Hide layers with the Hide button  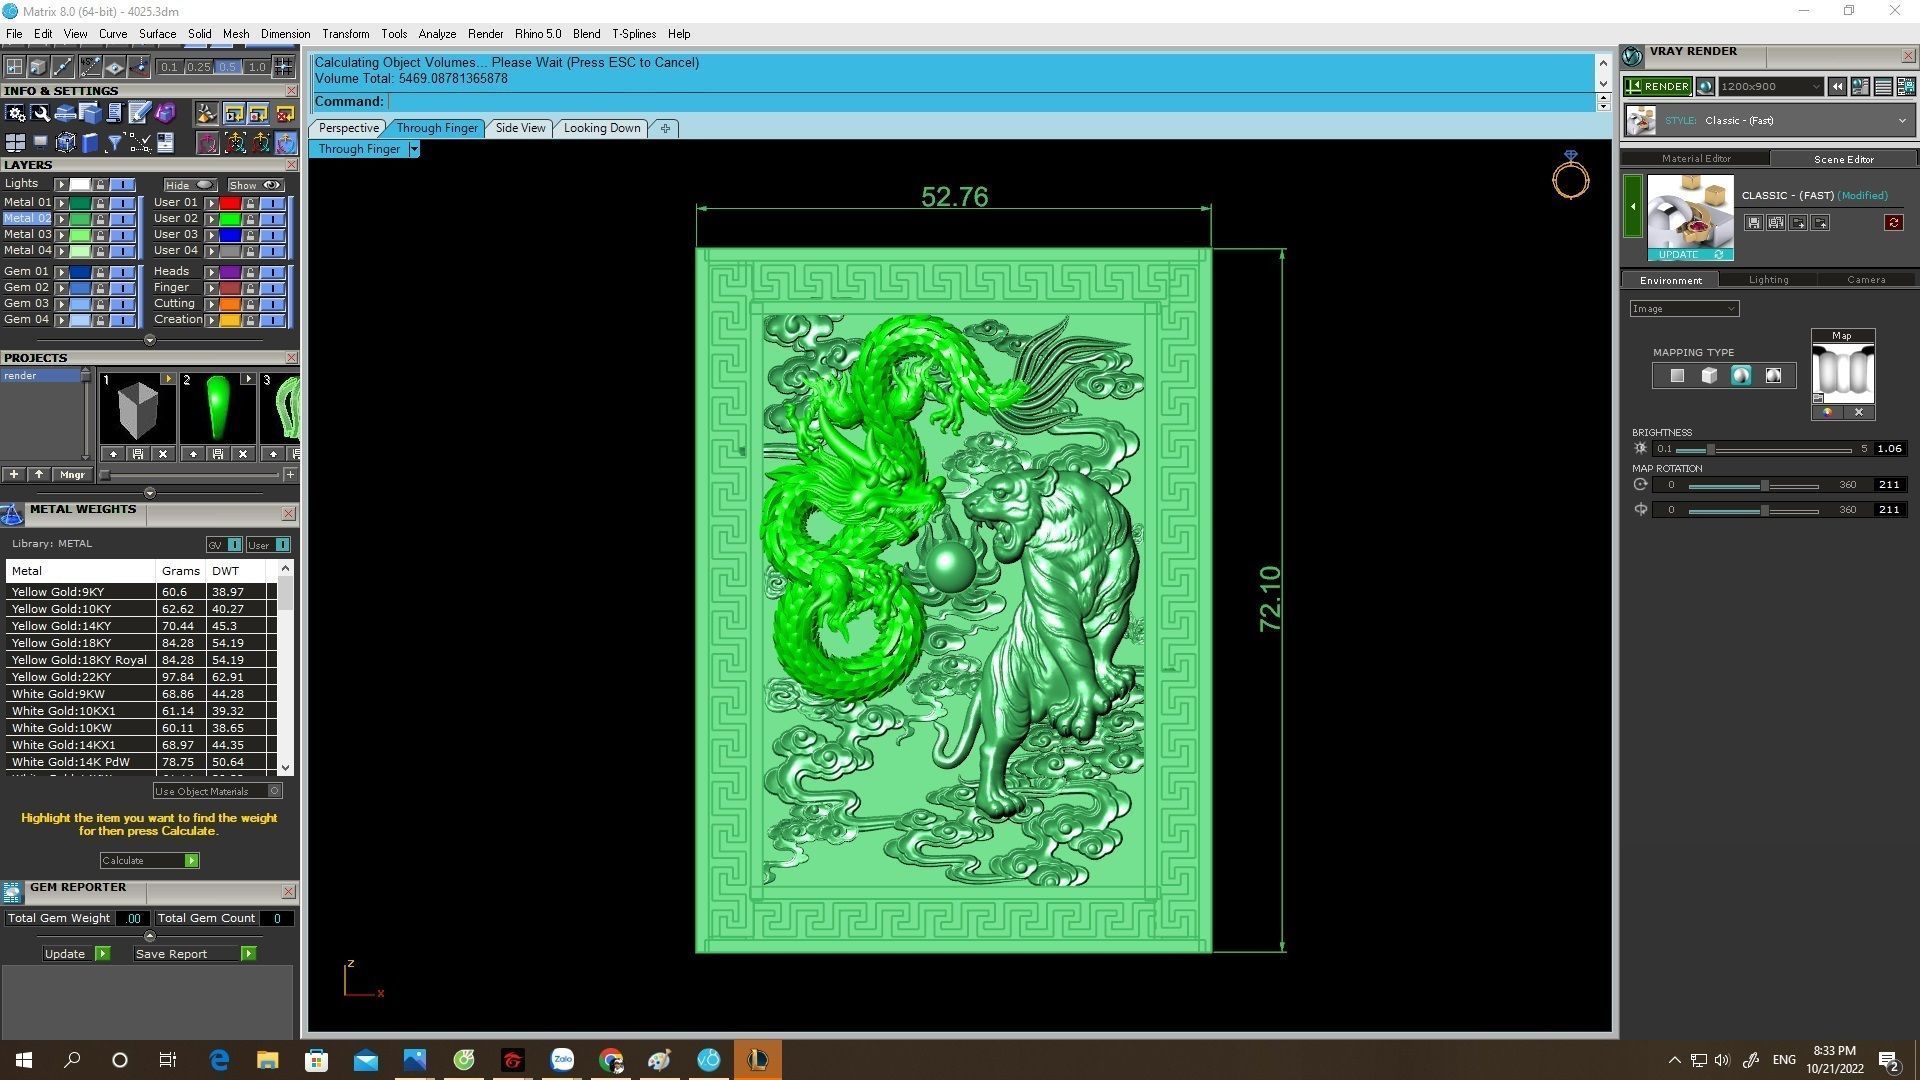(x=190, y=185)
